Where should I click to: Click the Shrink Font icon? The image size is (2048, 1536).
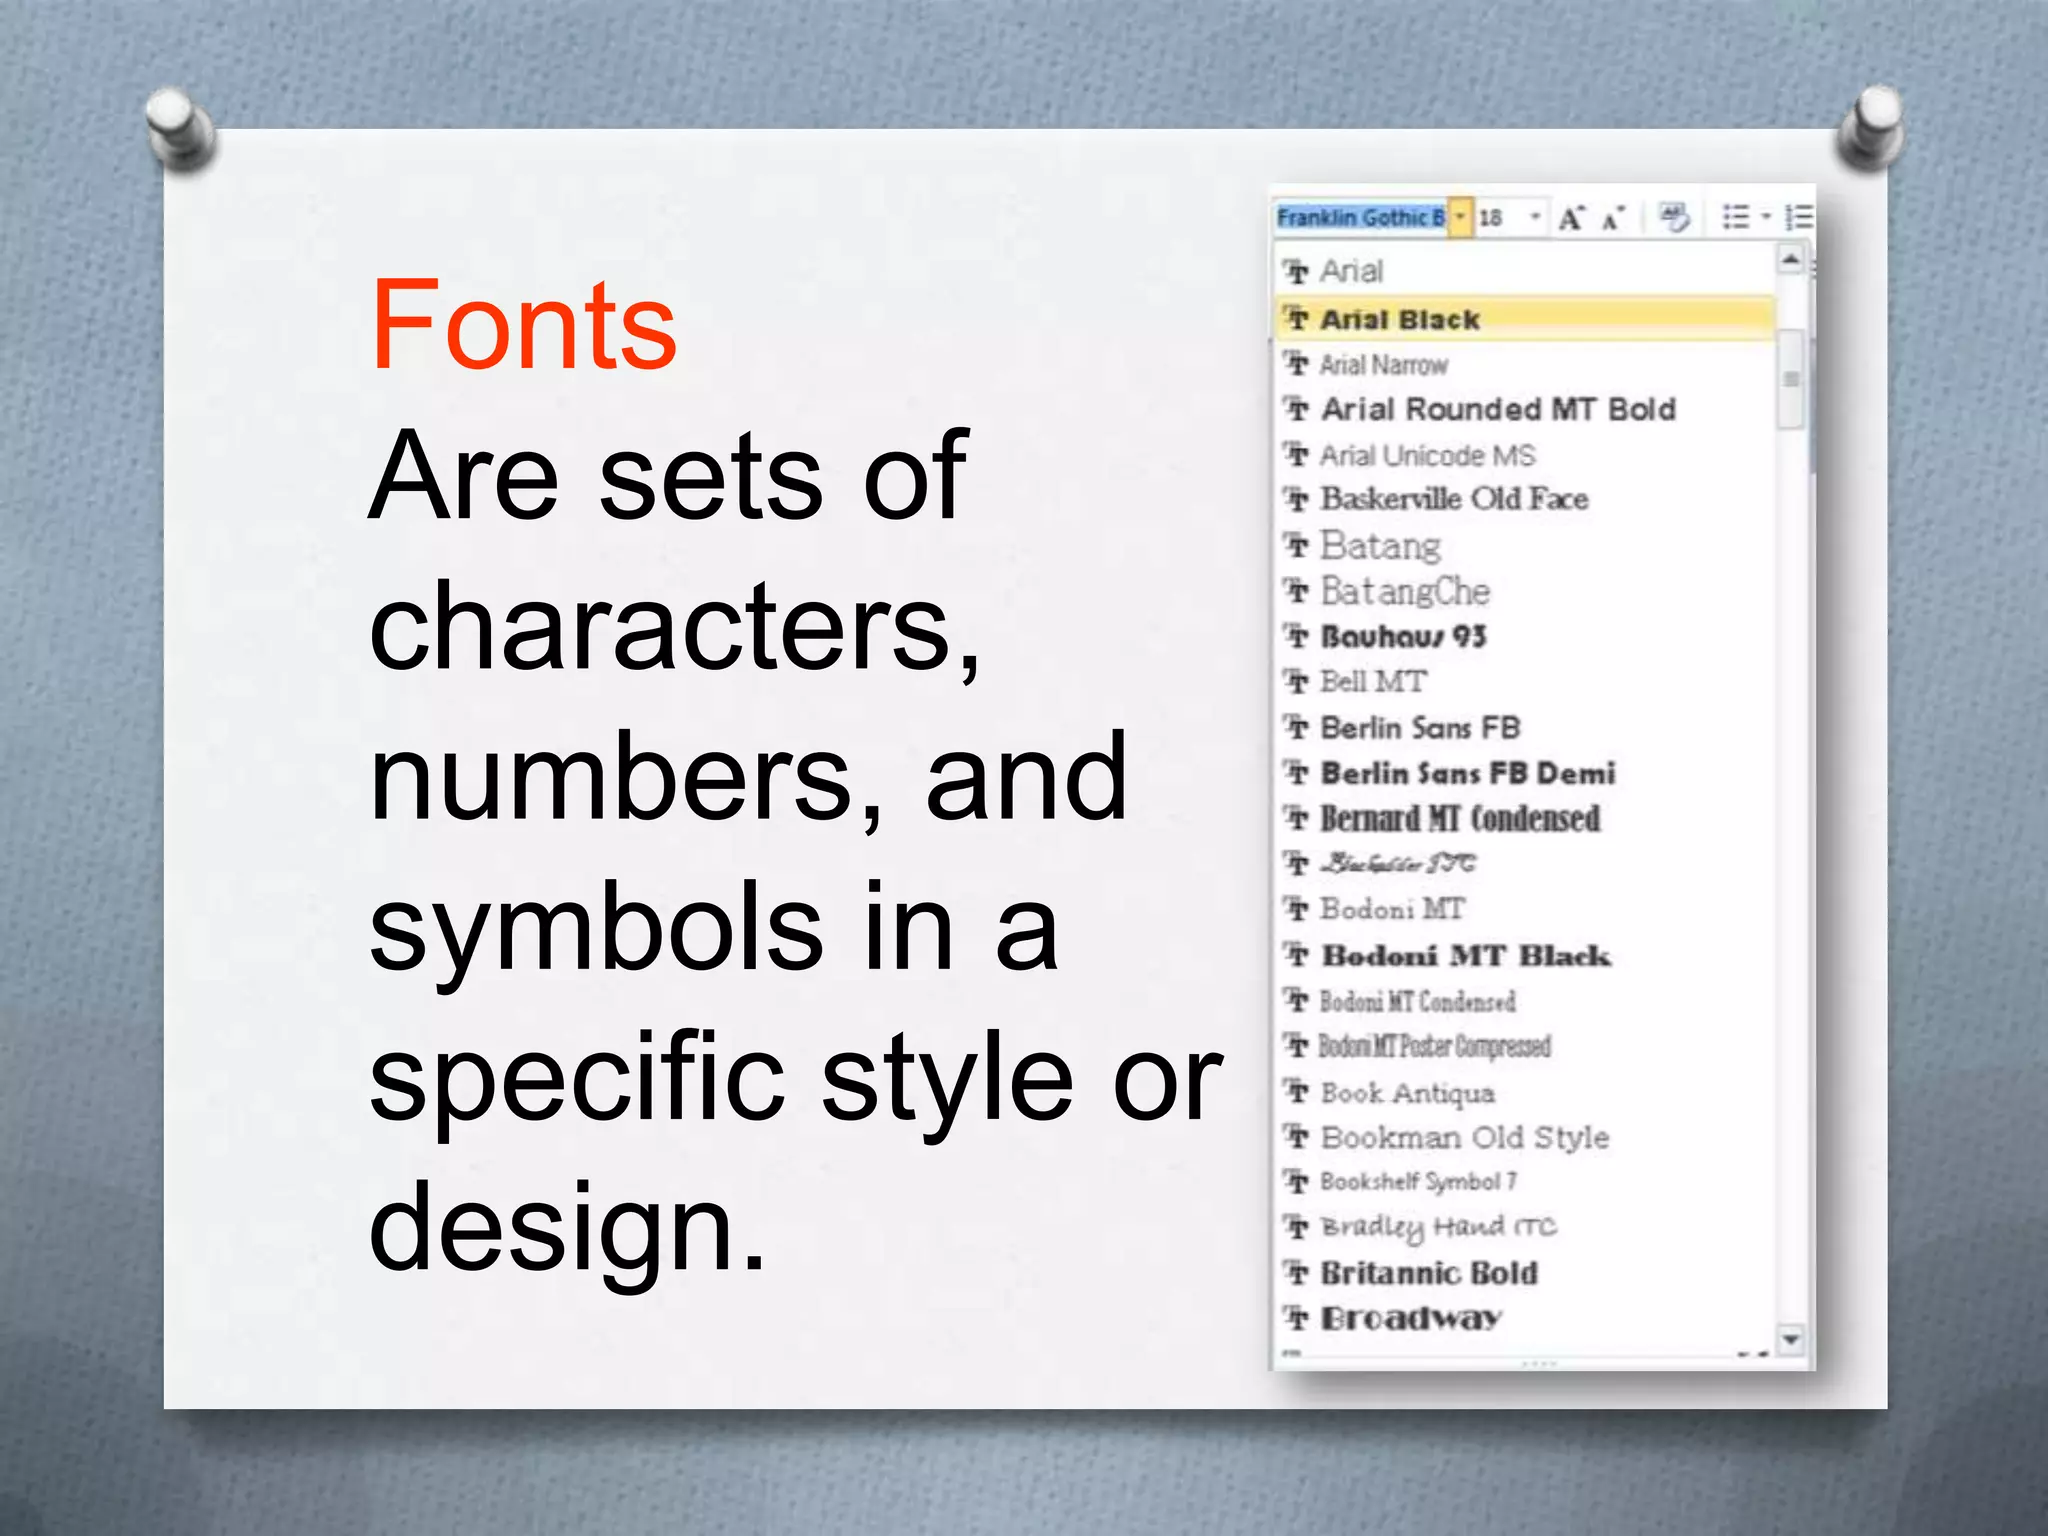(1613, 218)
